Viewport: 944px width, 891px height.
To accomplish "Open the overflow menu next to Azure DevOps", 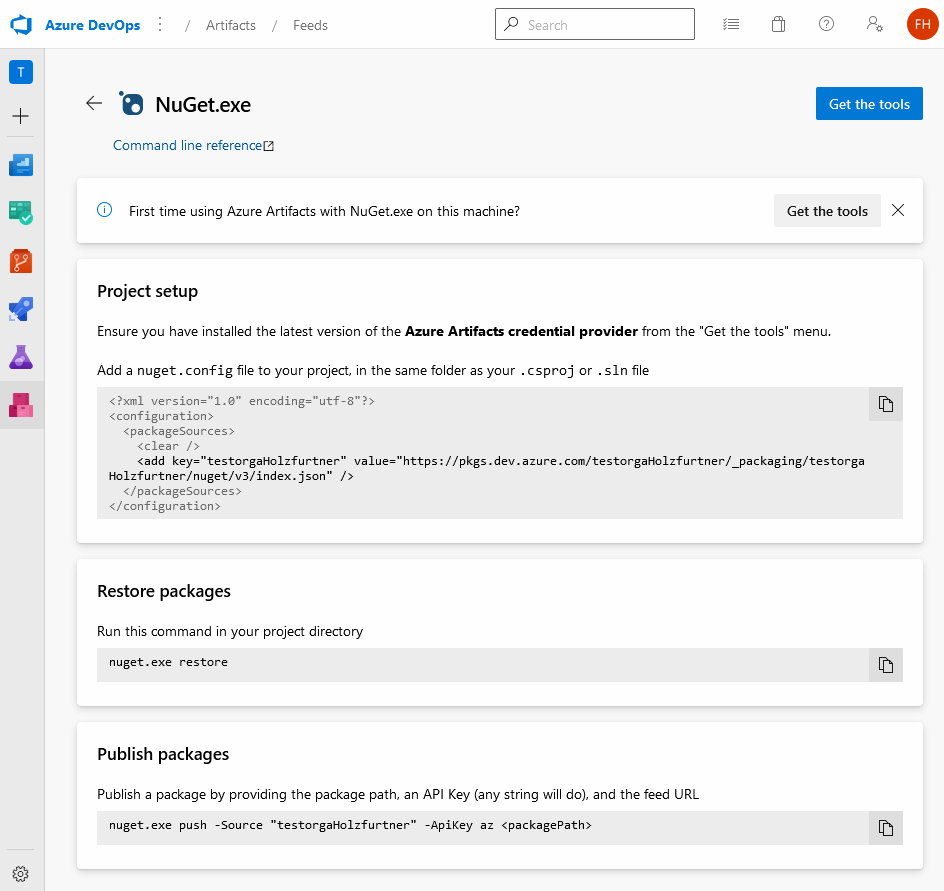I will [160, 24].
